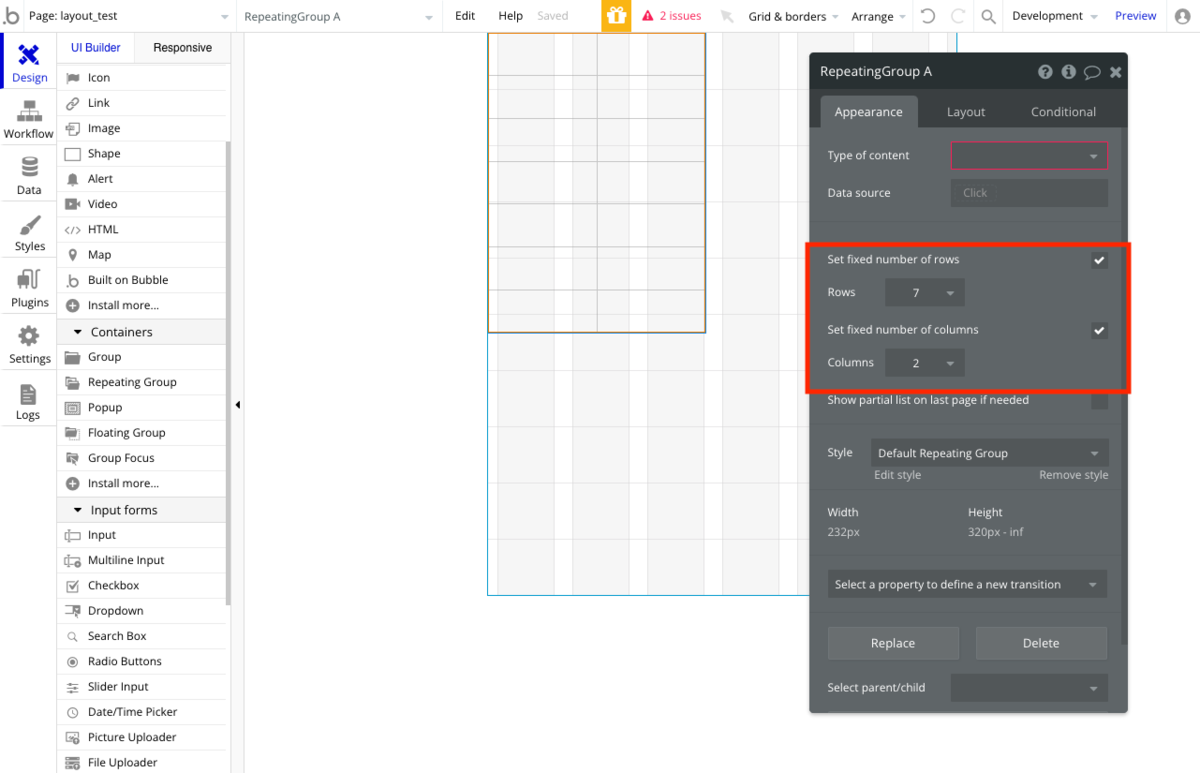This screenshot has width=1200, height=773.
Task: Click the undo arrow icon
Action: tap(928, 16)
